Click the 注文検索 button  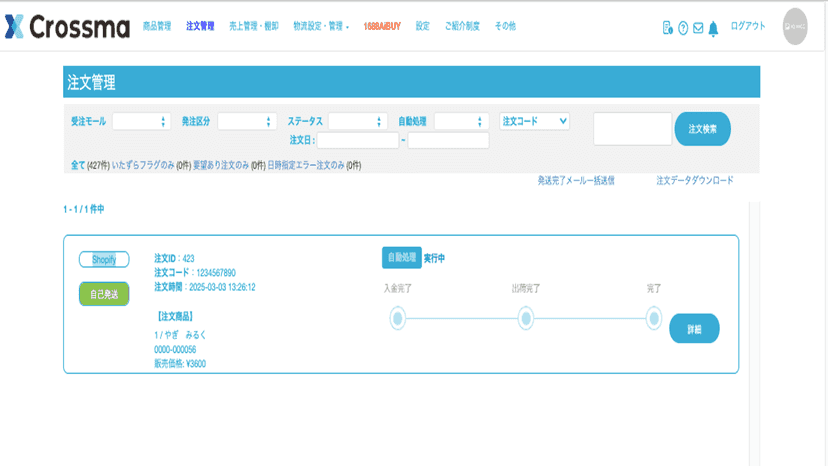(702, 129)
